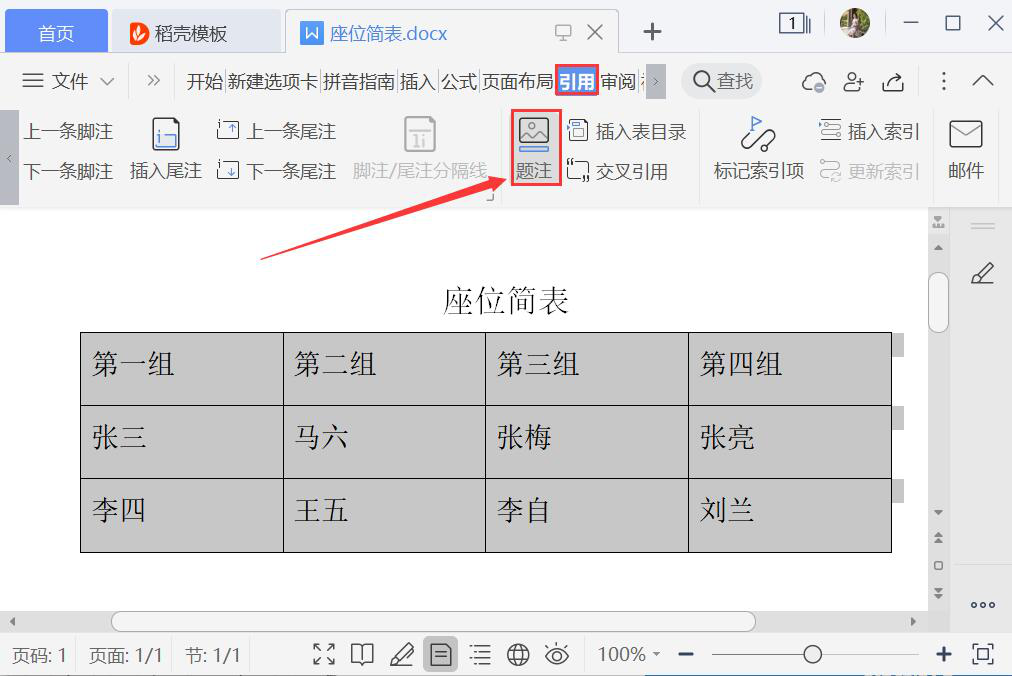Click fit page to window icon

point(982,654)
